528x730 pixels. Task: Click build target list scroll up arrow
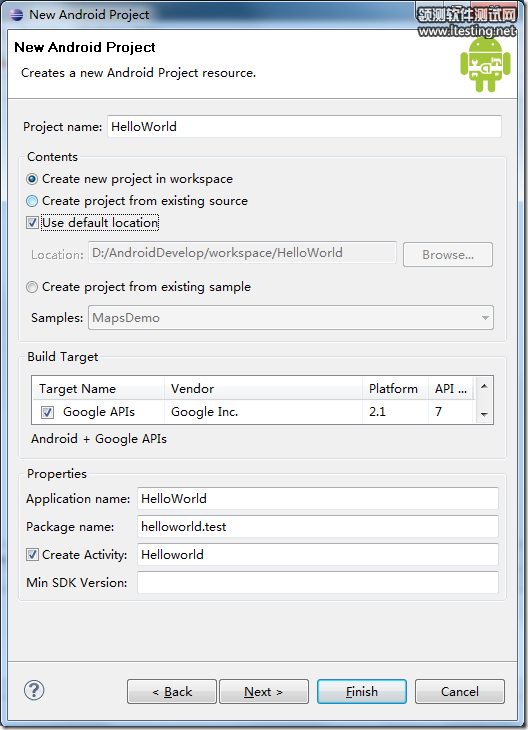coord(484,386)
